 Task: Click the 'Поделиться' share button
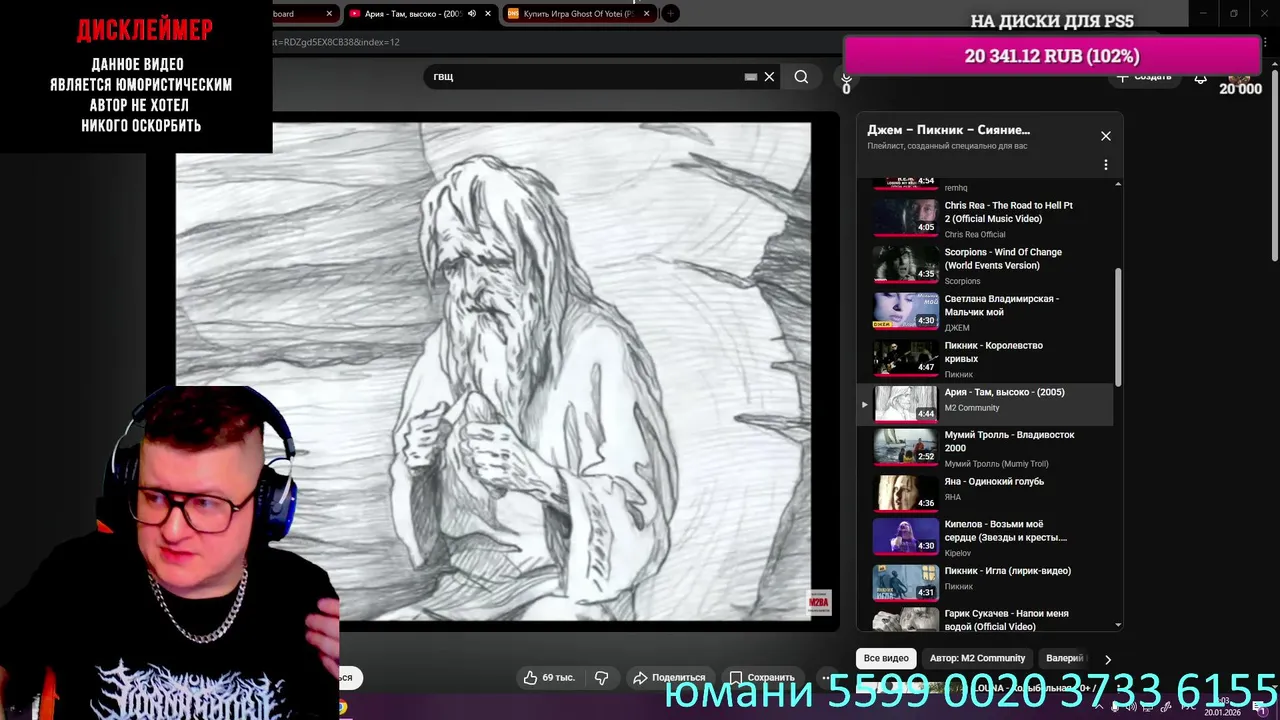669,677
